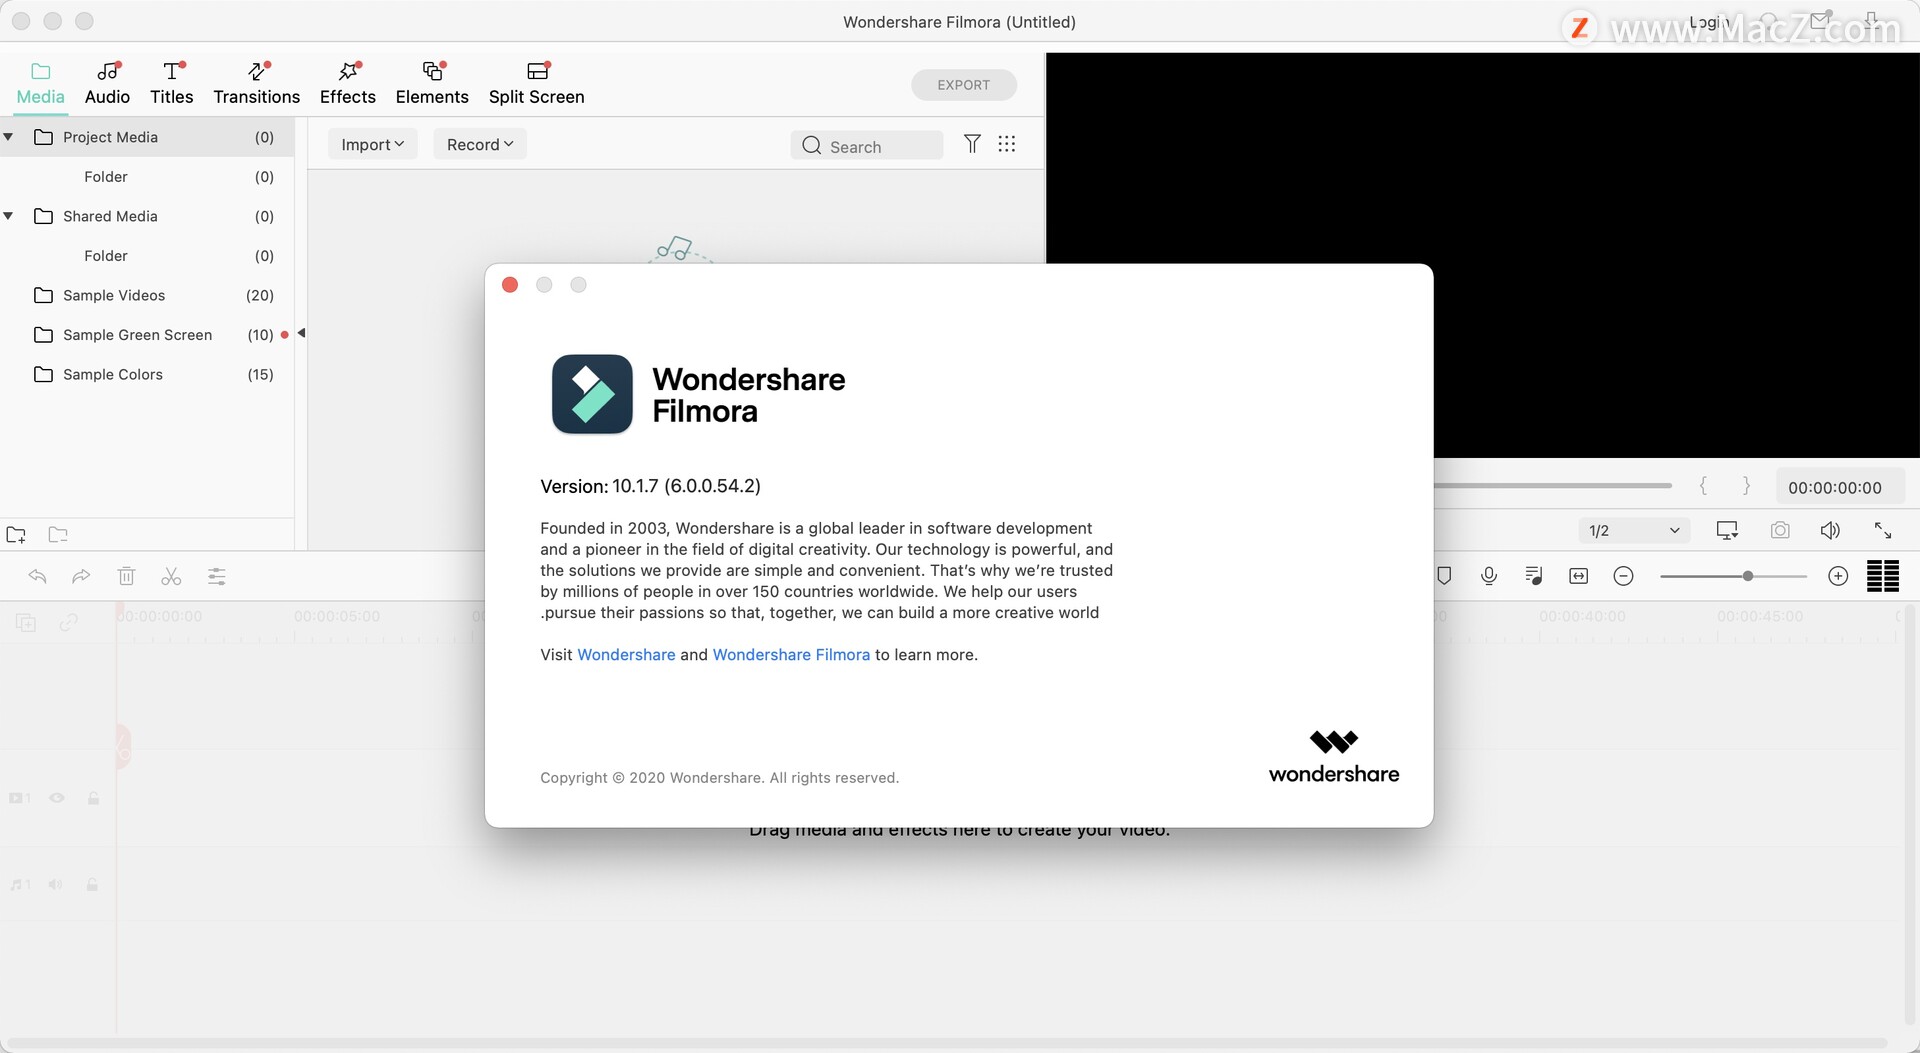Screen dimensions: 1920x1053
Task: Click the zoom to fit timeline icon
Action: point(1578,576)
